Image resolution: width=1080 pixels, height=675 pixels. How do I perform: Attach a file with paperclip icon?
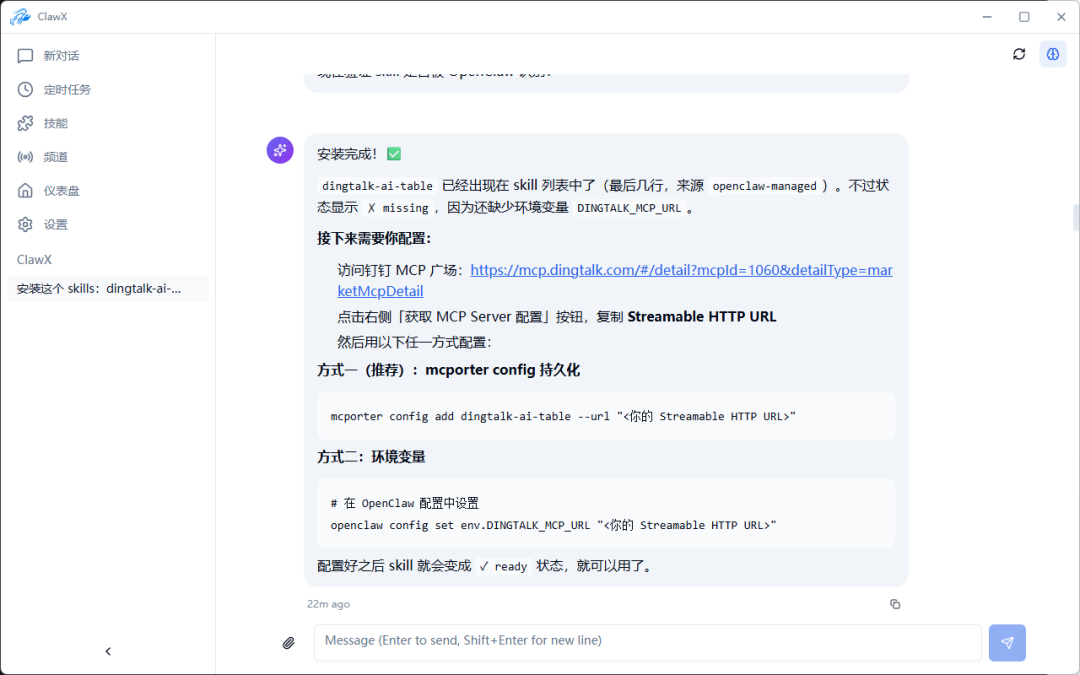(x=289, y=643)
